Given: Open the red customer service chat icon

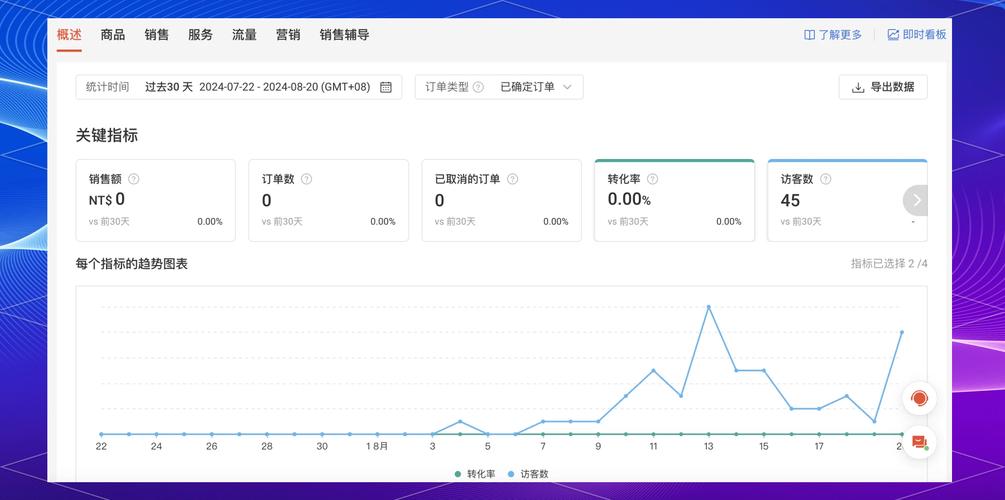Looking at the screenshot, I should click(919, 399).
